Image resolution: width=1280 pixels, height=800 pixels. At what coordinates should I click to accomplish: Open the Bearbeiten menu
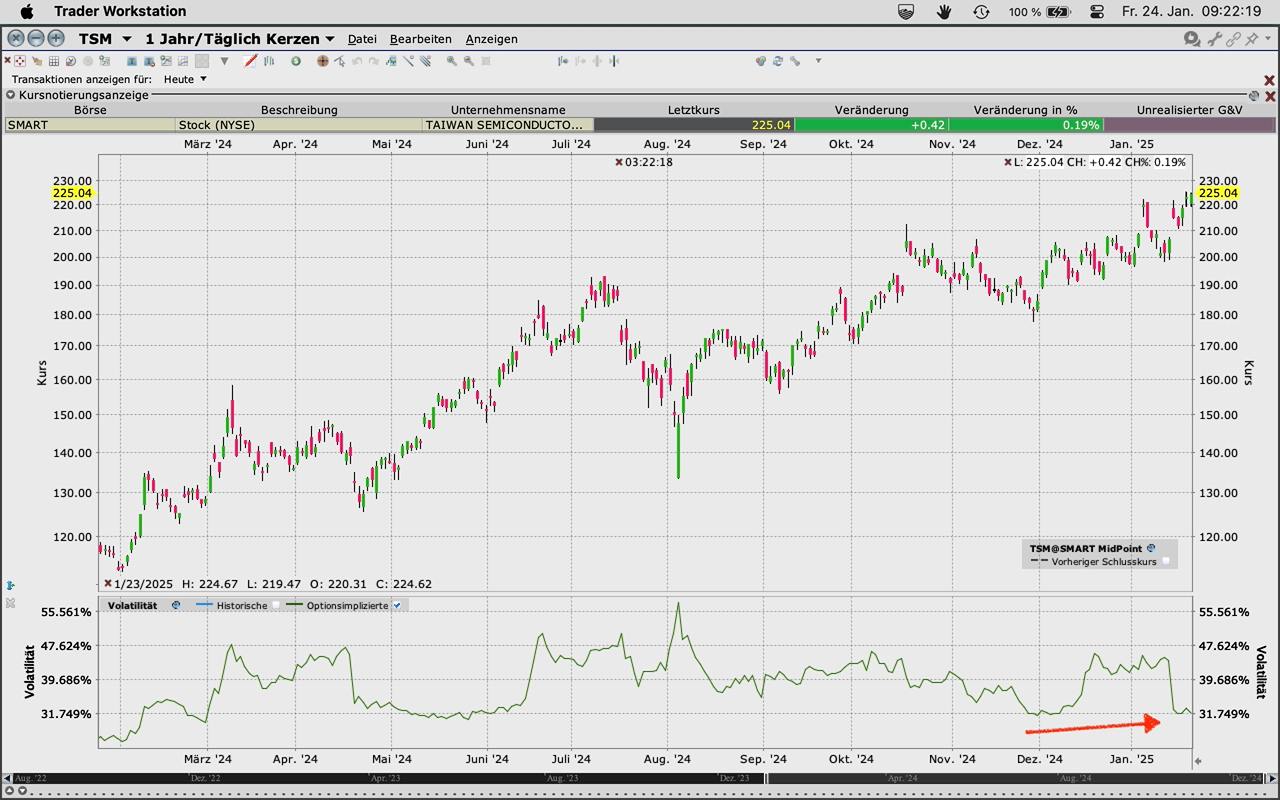420,39
